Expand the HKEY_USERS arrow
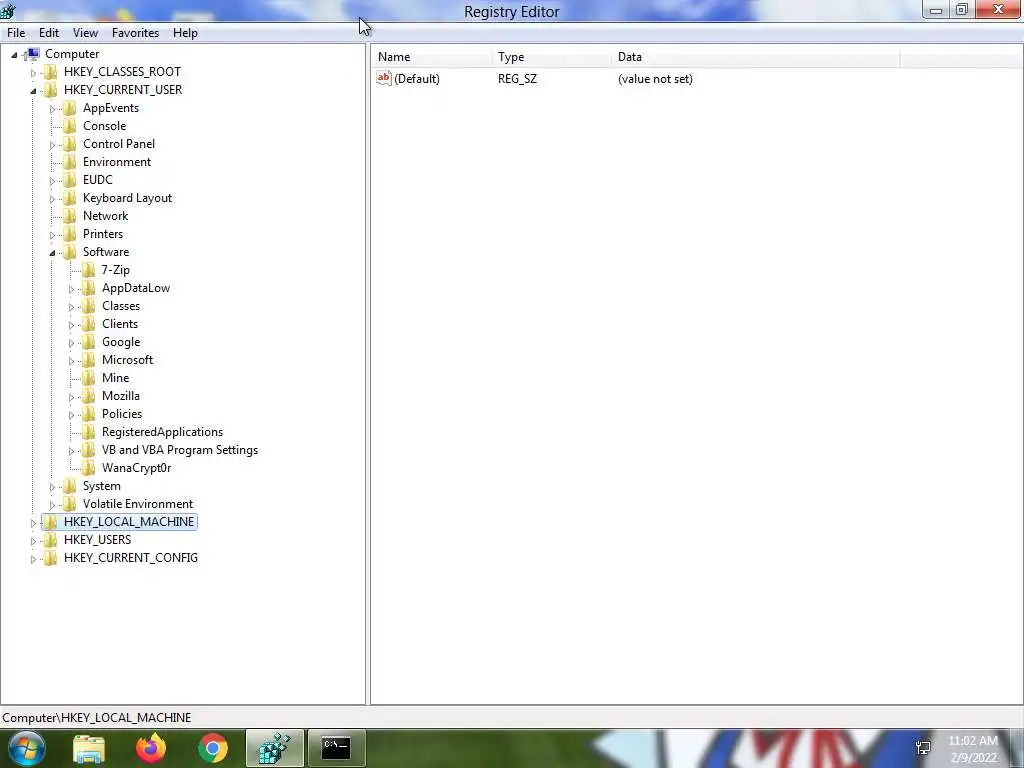 (33, 541)
